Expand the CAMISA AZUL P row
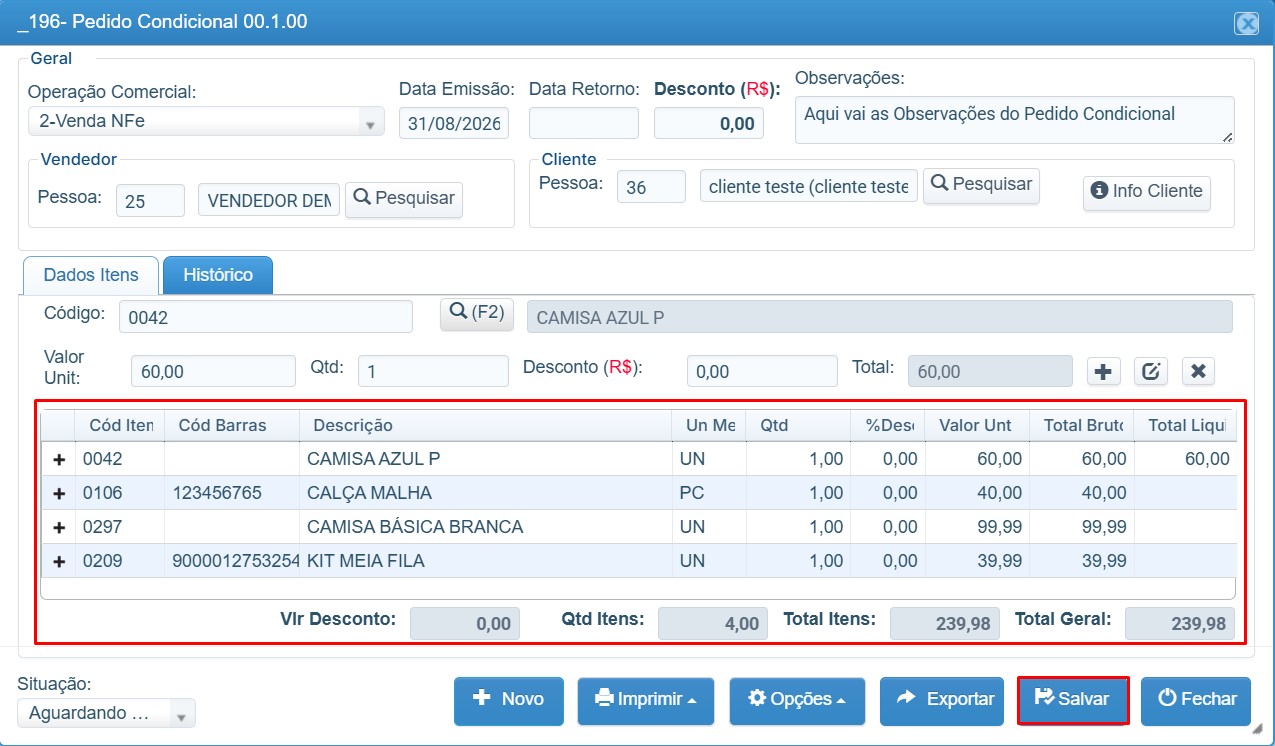The height and width of the screenshot is (746, 1275). click(x=59, y=459)
